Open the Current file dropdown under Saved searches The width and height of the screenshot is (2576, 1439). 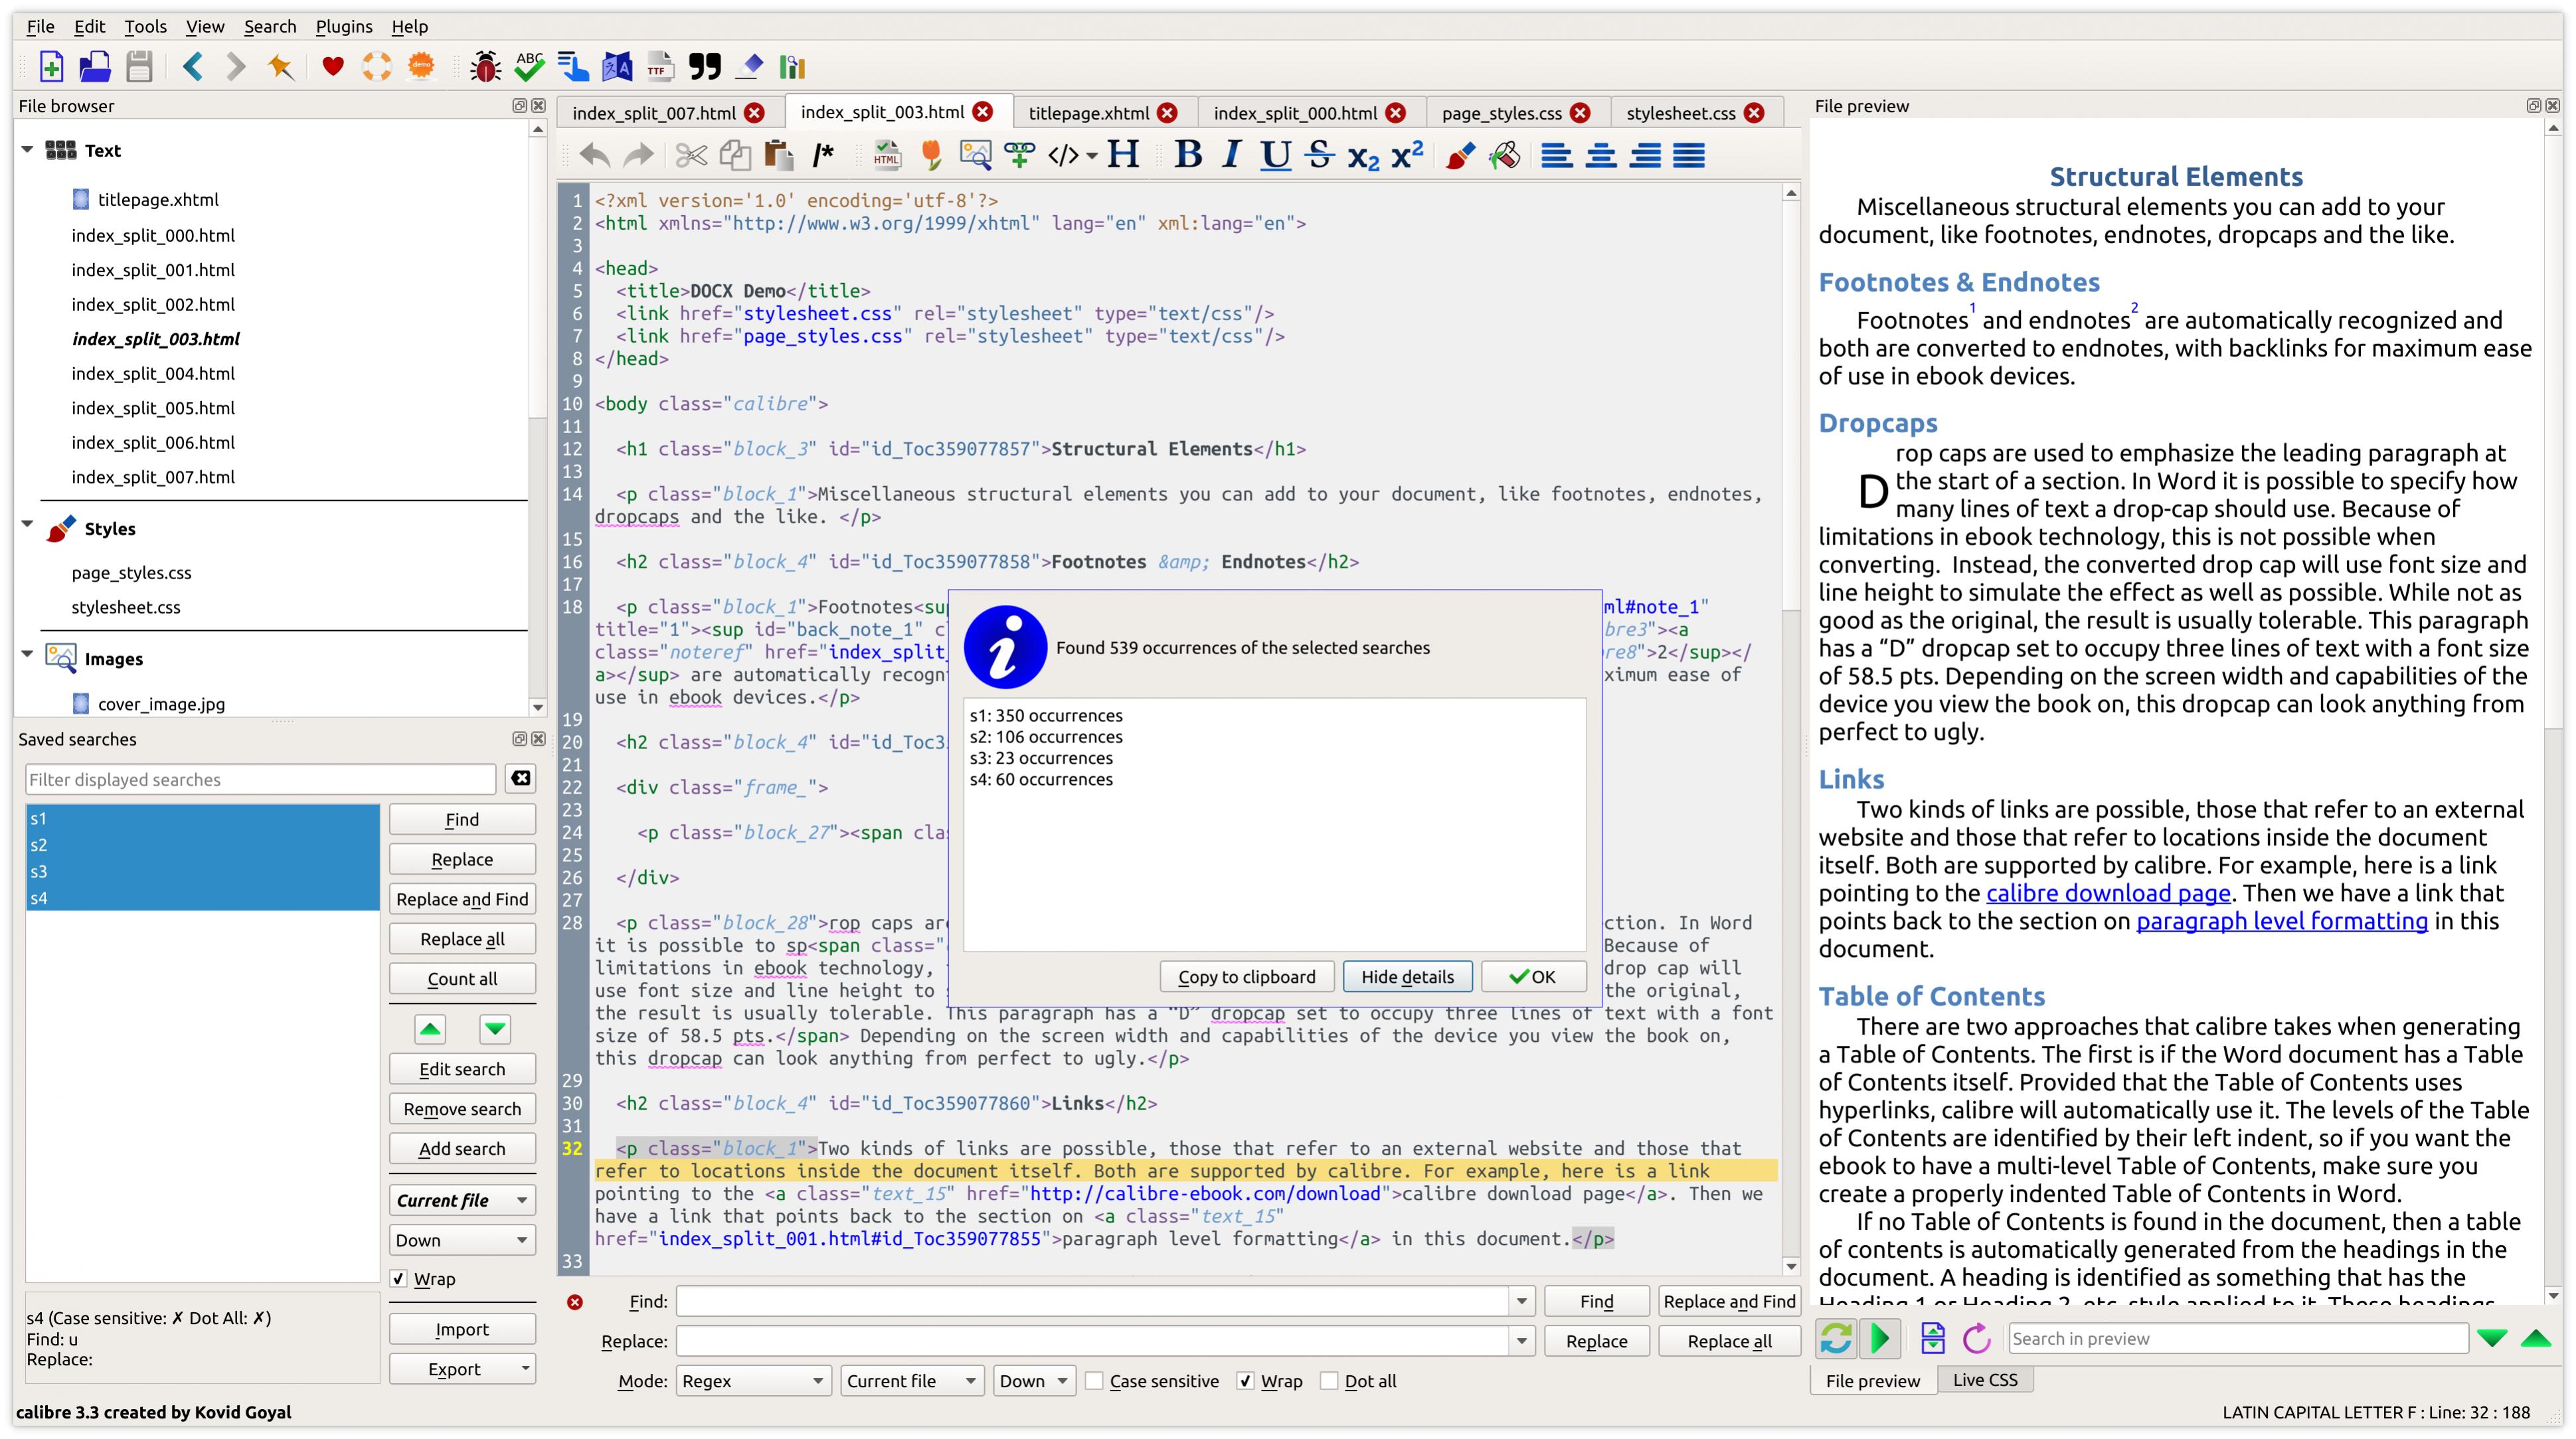tap(461, 1200)
